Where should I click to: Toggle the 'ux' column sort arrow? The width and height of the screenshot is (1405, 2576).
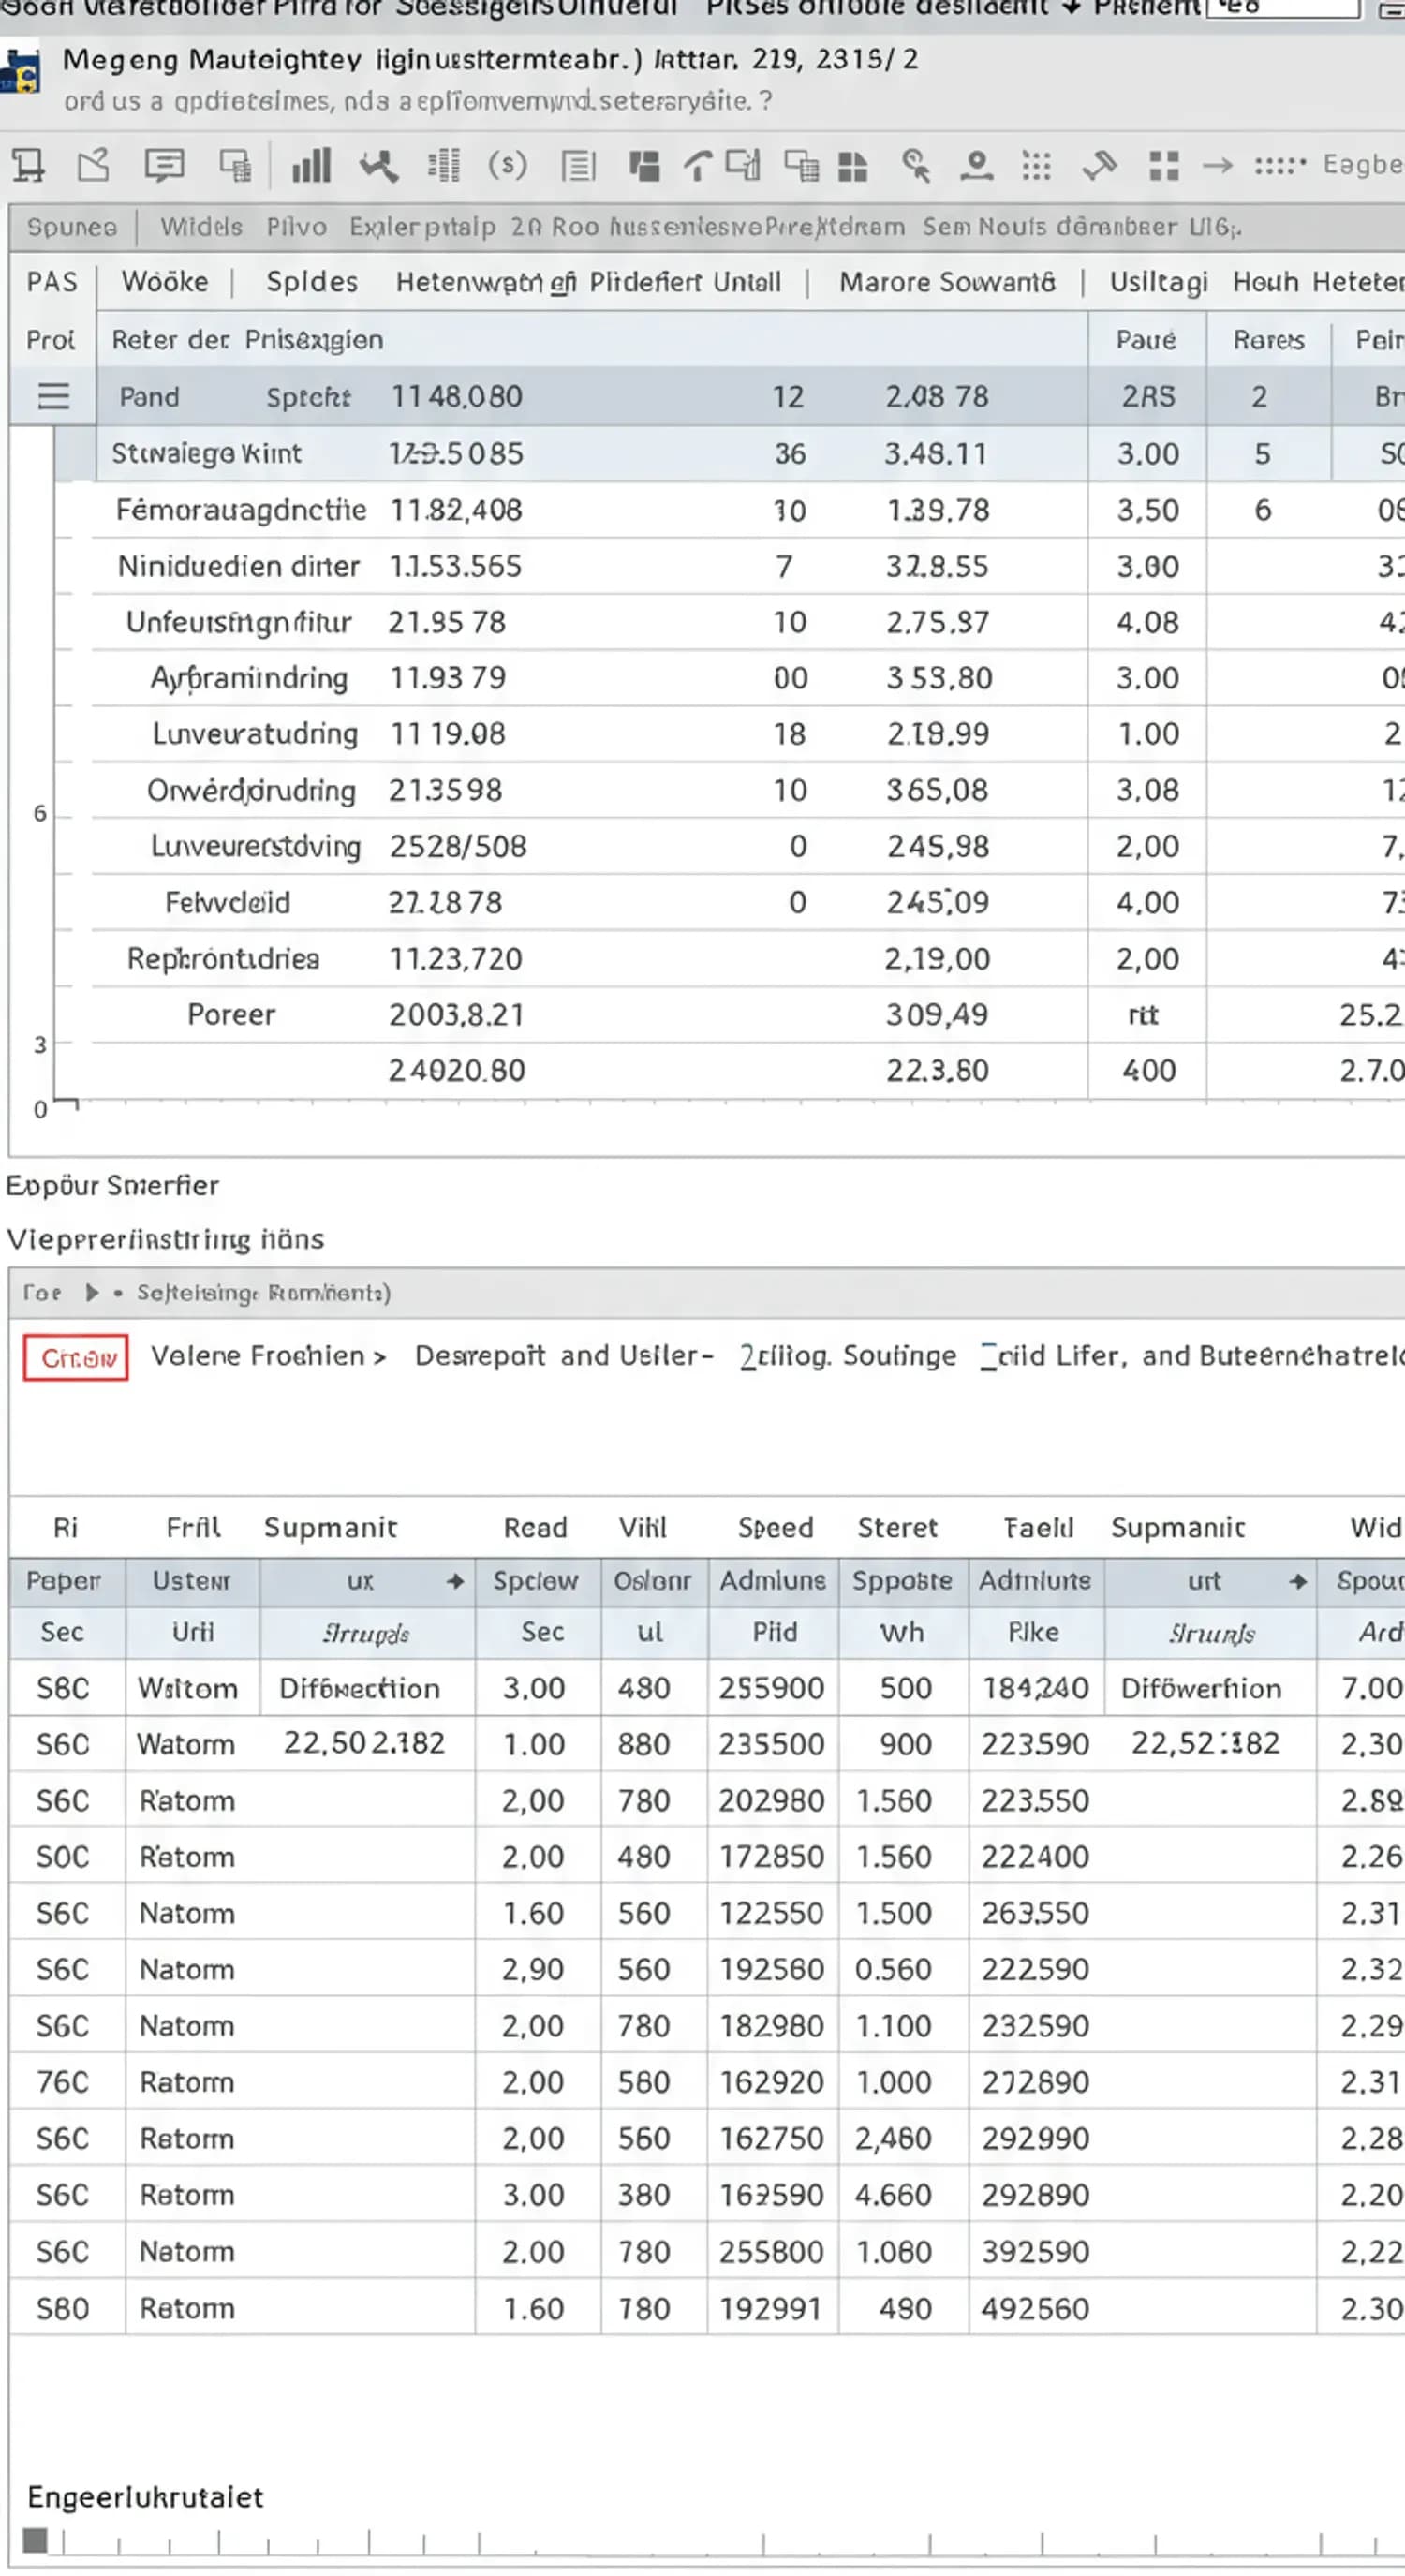pyautogui.click(x=455, y=1581)
